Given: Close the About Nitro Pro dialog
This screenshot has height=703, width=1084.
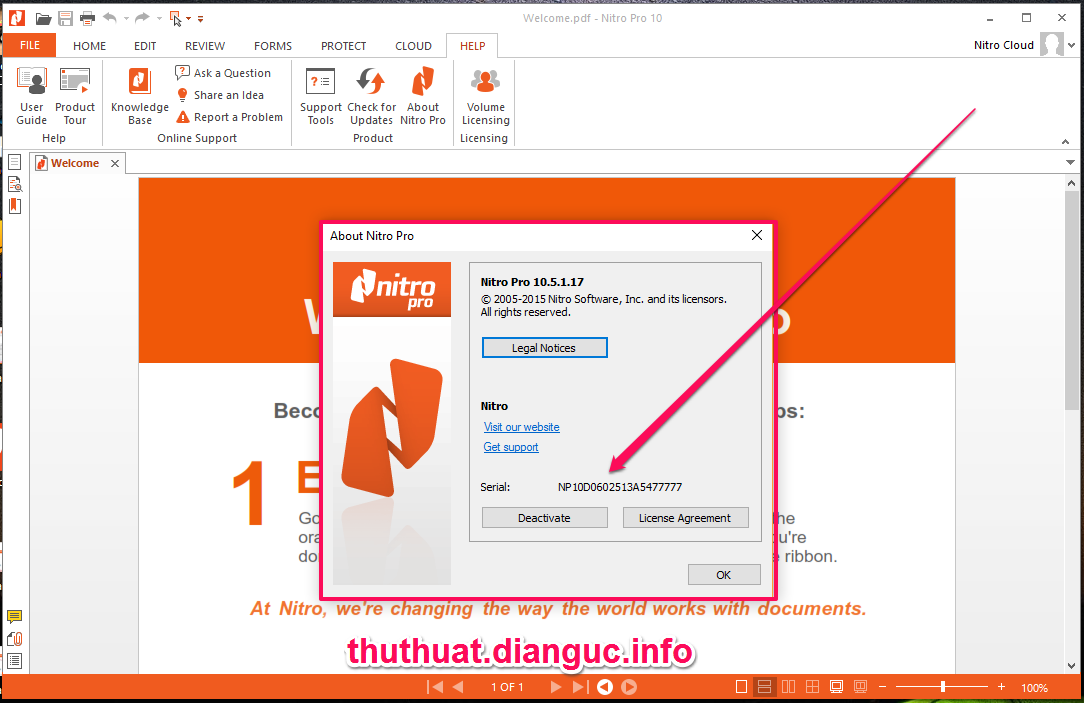Looking at the screenshot, I should click(x=757, y=236).
